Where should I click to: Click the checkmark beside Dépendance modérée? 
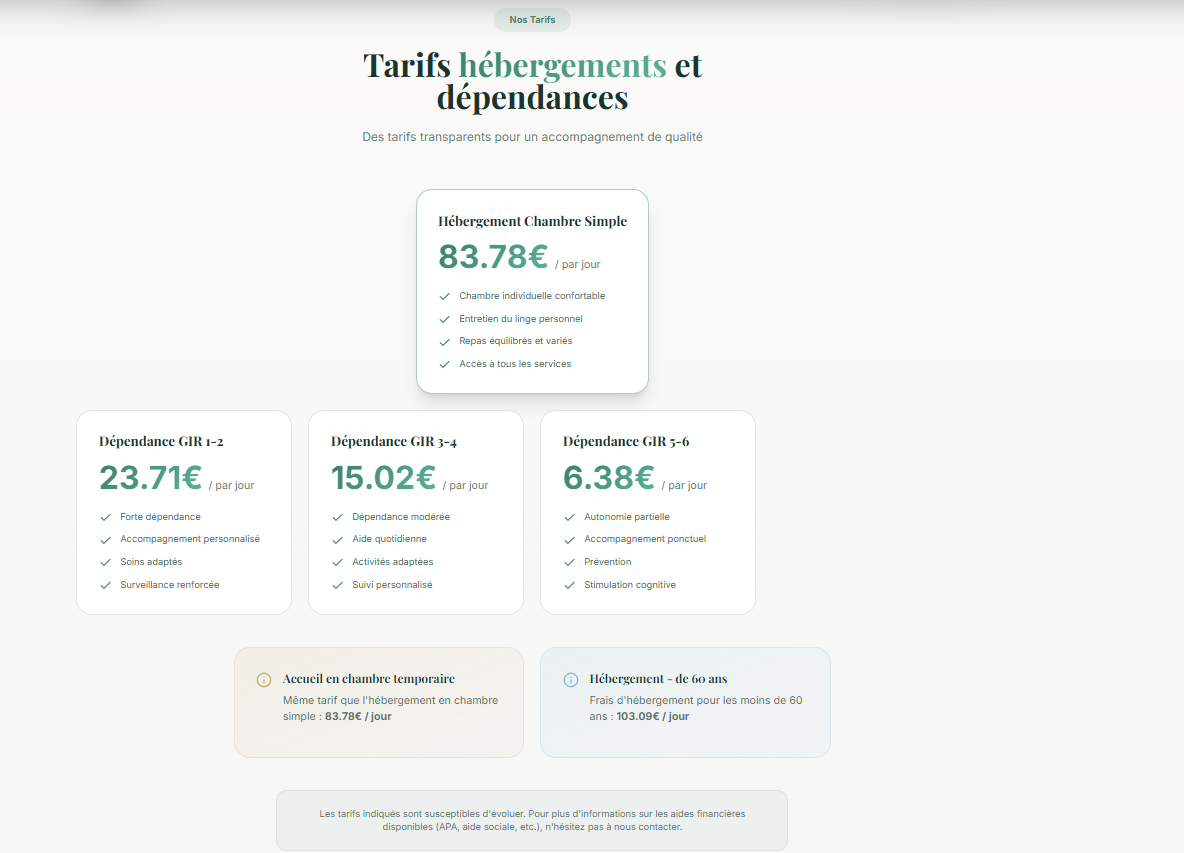pos(337,516)
